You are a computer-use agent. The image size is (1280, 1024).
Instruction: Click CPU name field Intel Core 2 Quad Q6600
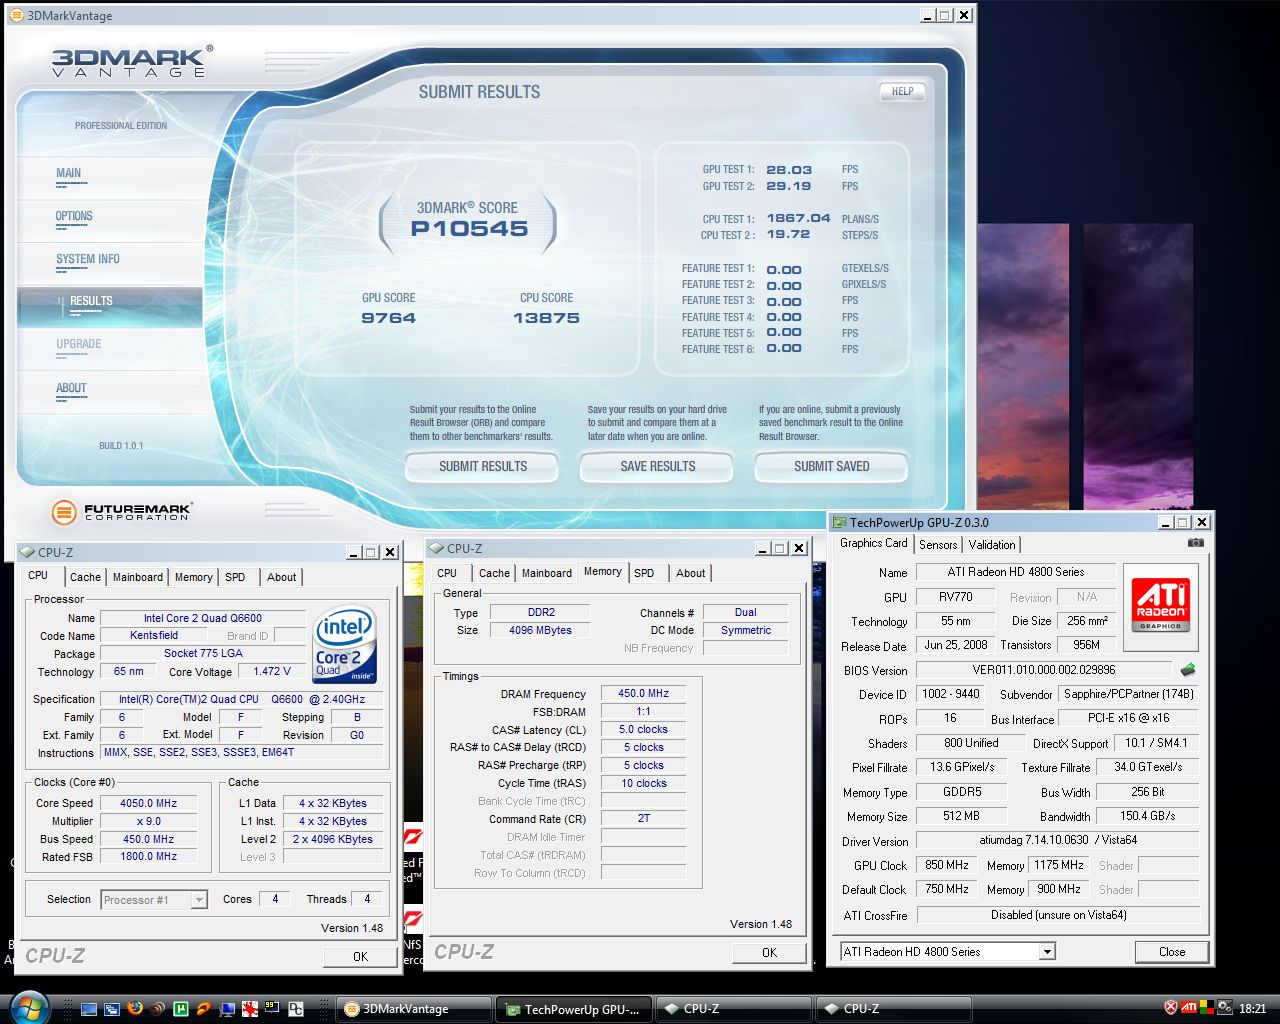[x=203, y=618]
